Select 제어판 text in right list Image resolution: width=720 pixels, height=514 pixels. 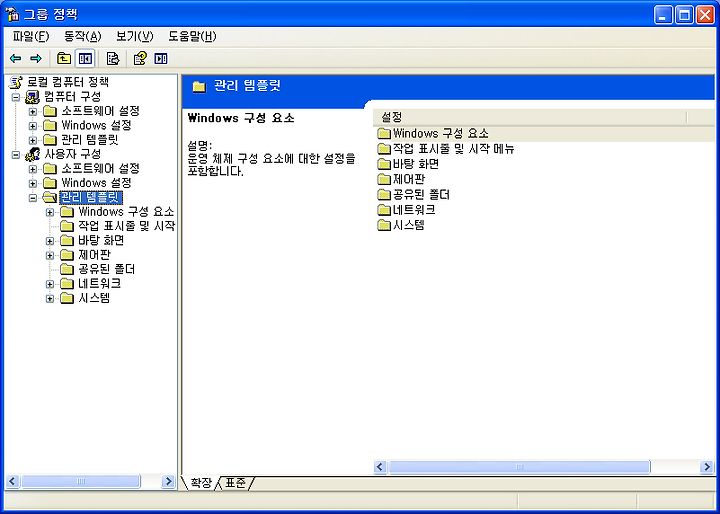(x=409, y=179)
